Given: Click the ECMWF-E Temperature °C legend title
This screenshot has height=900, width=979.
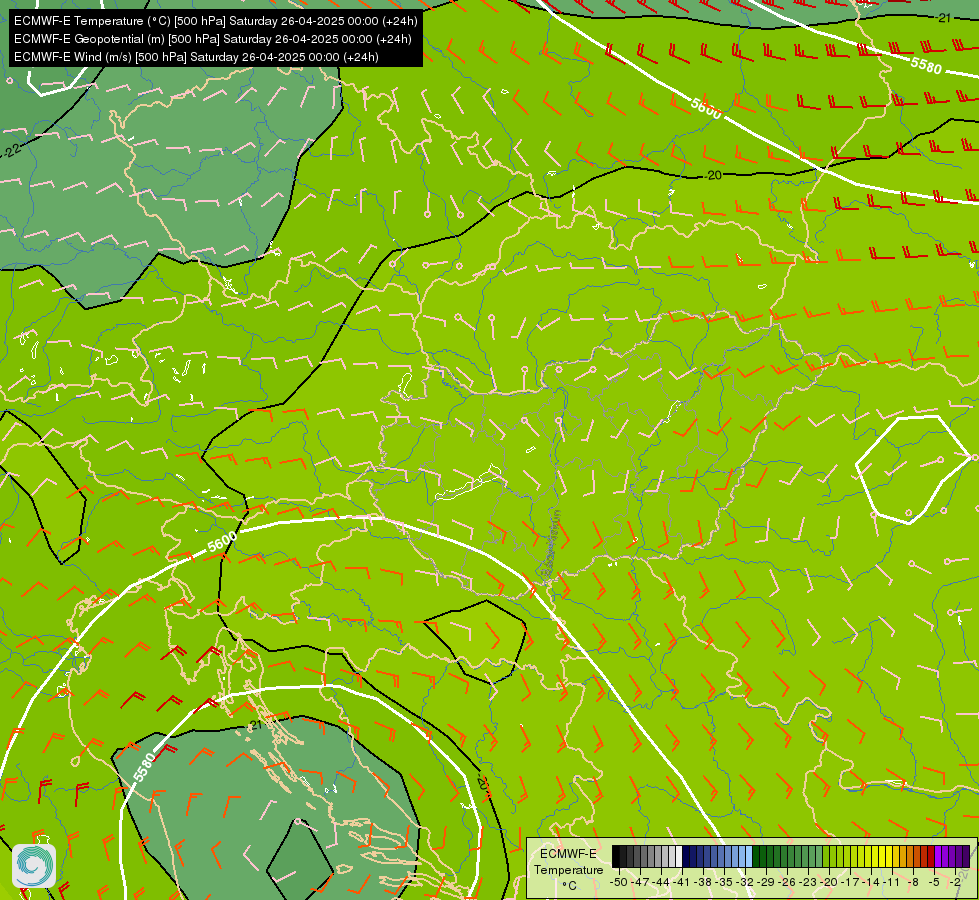Looking at the screenshot, I should [569, 869].
